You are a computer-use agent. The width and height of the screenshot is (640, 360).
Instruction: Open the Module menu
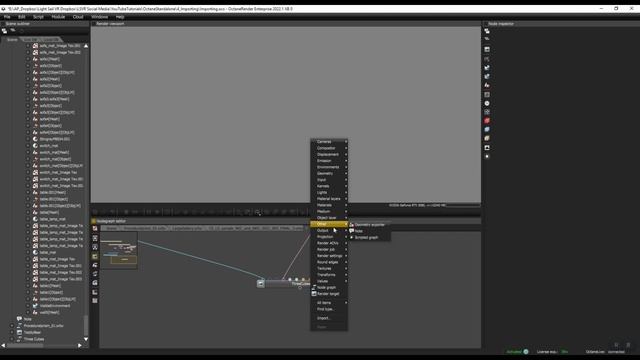(x=58, y=17)
